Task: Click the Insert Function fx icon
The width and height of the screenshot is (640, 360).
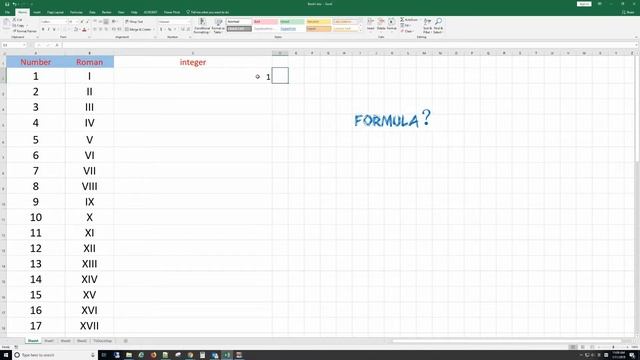Action: (57, 45)
